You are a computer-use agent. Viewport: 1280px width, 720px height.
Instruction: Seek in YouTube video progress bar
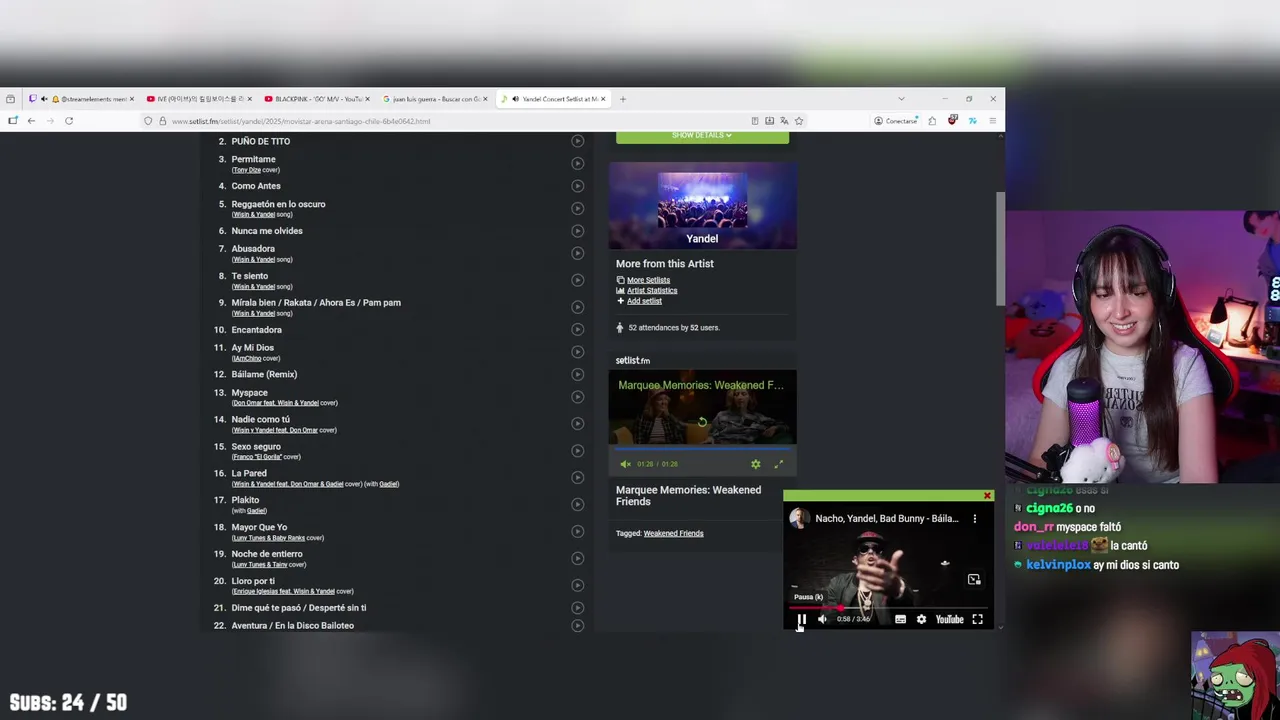pos(889,607)
